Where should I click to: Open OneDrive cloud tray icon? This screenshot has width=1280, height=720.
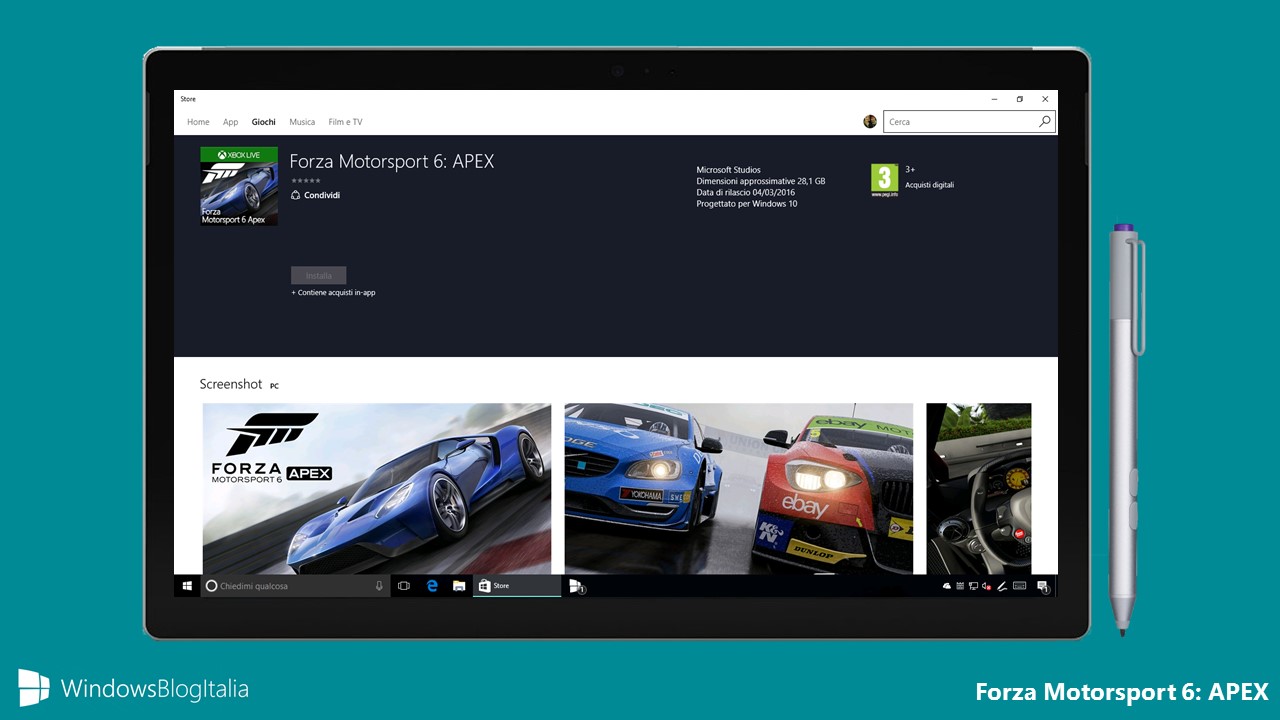point(947,586)
